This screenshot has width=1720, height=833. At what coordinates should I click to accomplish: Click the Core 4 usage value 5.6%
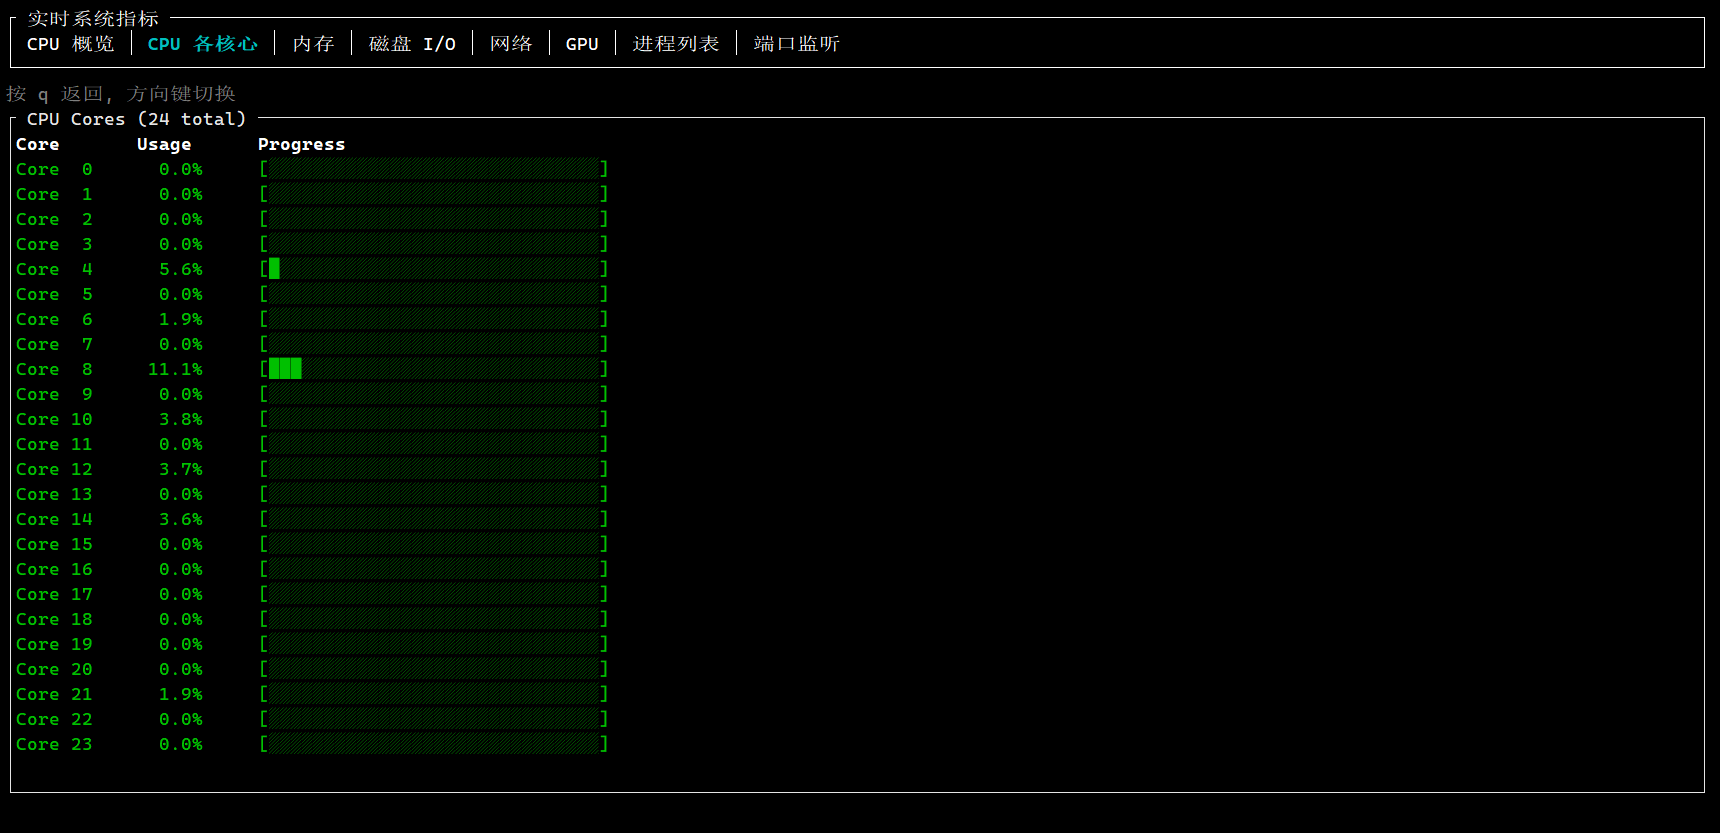pos(180,269)
